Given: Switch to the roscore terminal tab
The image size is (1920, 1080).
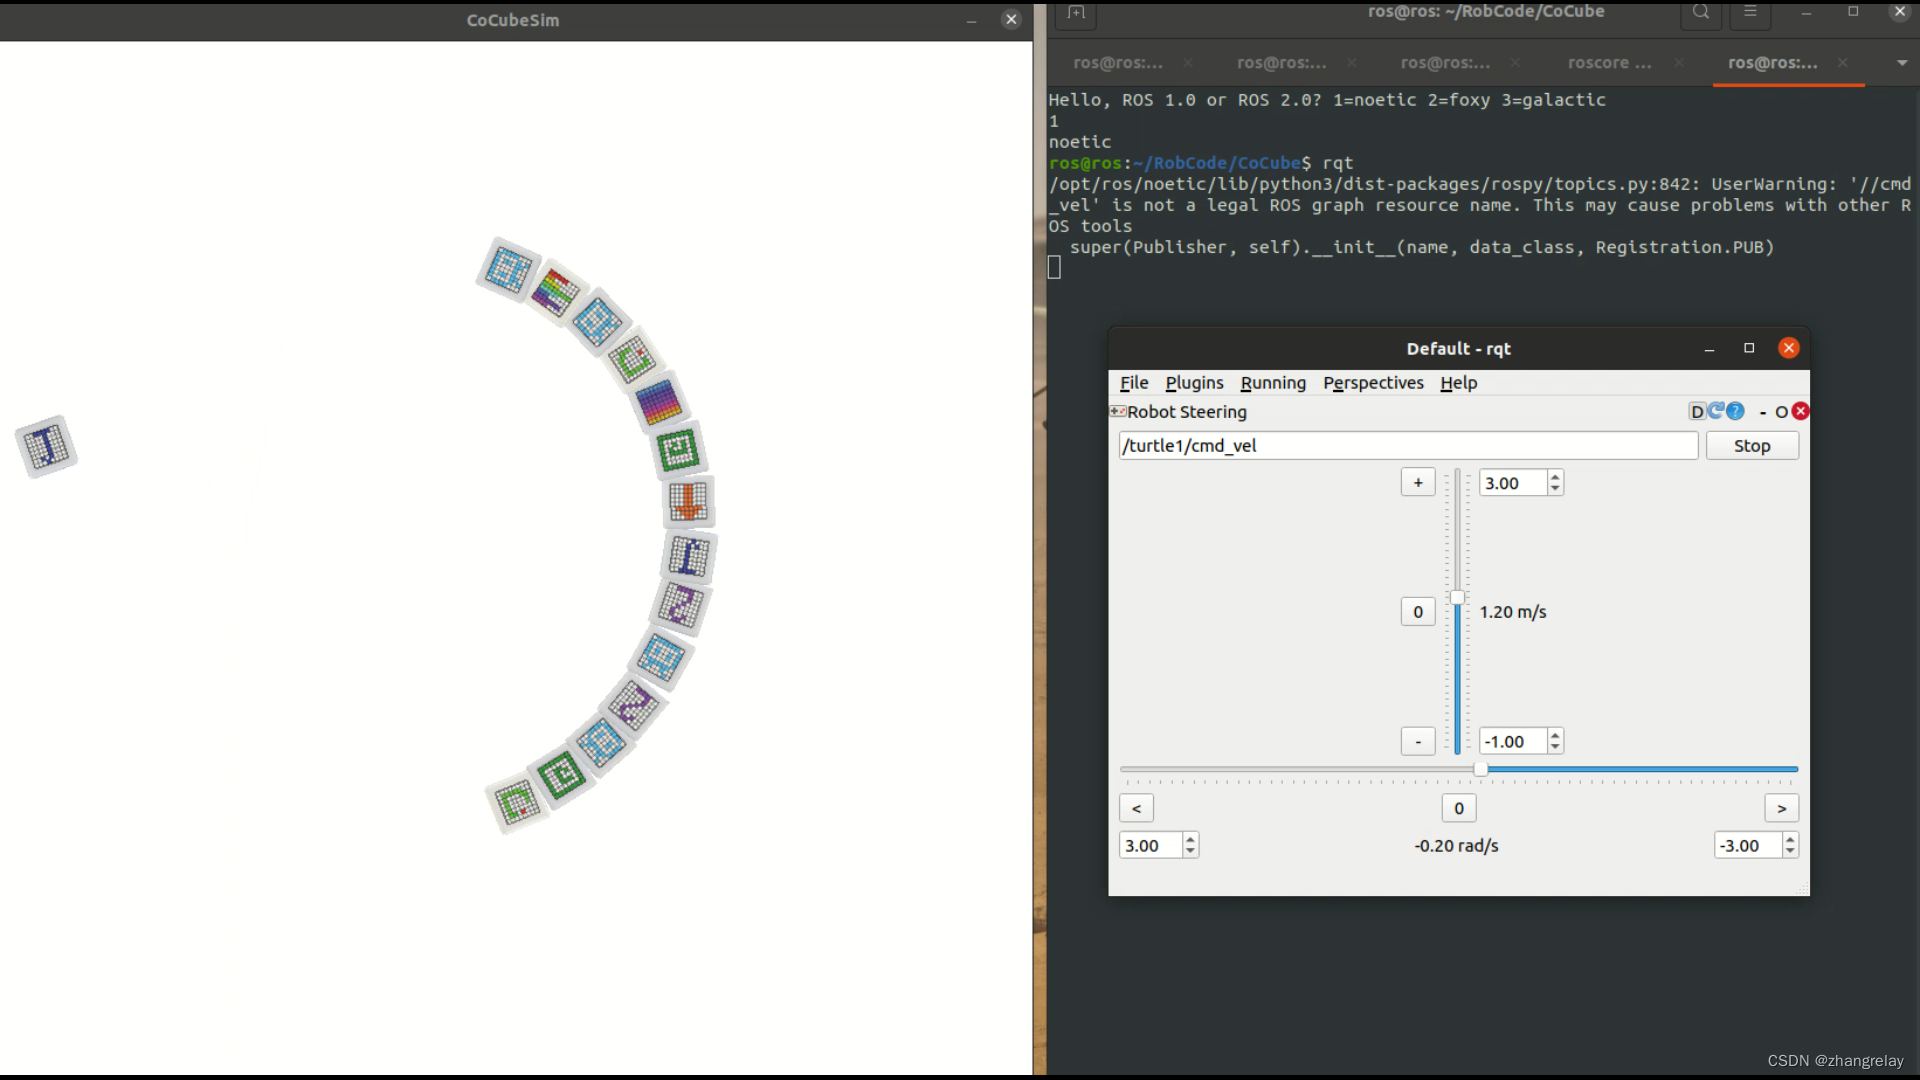Looking at the screenshot, I should point(1608,63).
